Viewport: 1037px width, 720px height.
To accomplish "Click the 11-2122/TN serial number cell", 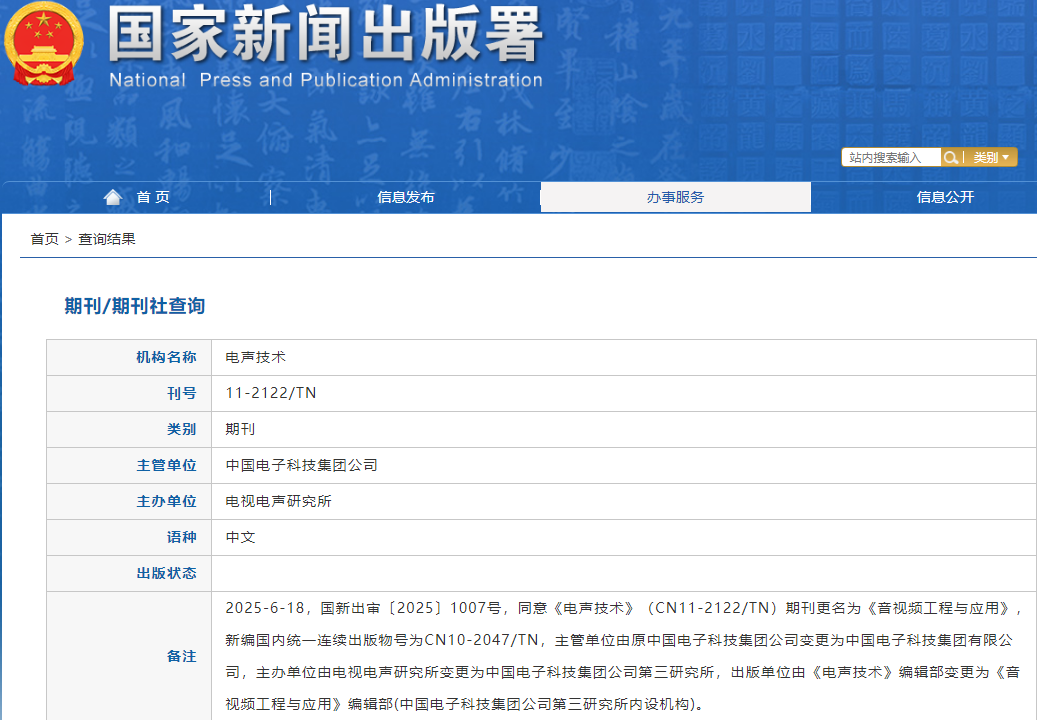I will (271, 393).
